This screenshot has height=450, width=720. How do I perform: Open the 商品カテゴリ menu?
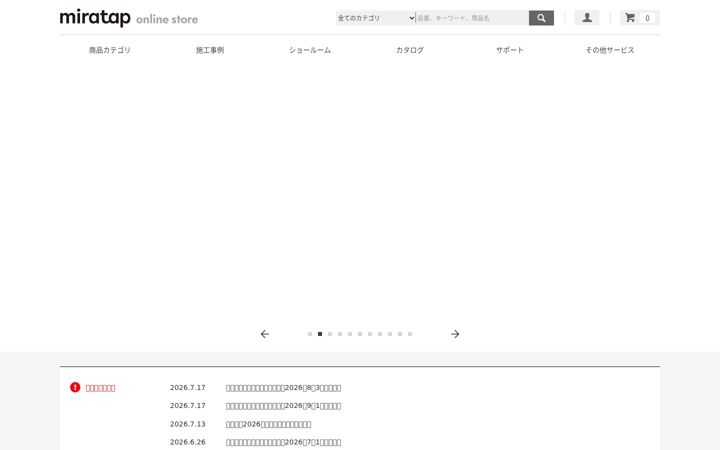click(x=110, y=50)
